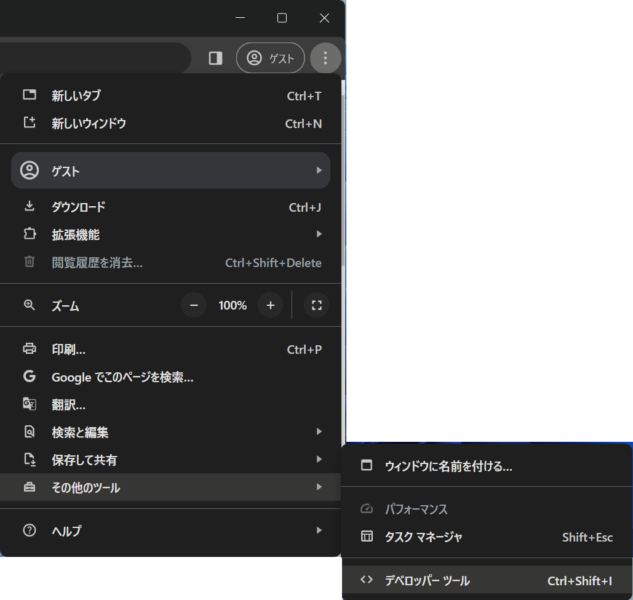Click the 拡張機能 puzzle piece icon
This screenshot has height=600, width=633.
coord(29,234)
